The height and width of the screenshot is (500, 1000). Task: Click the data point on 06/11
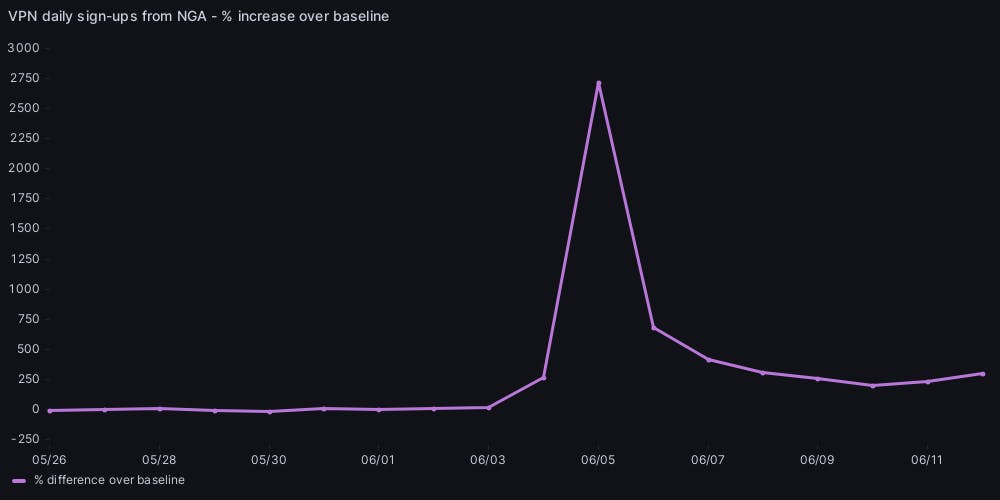(x=928, y=382)
